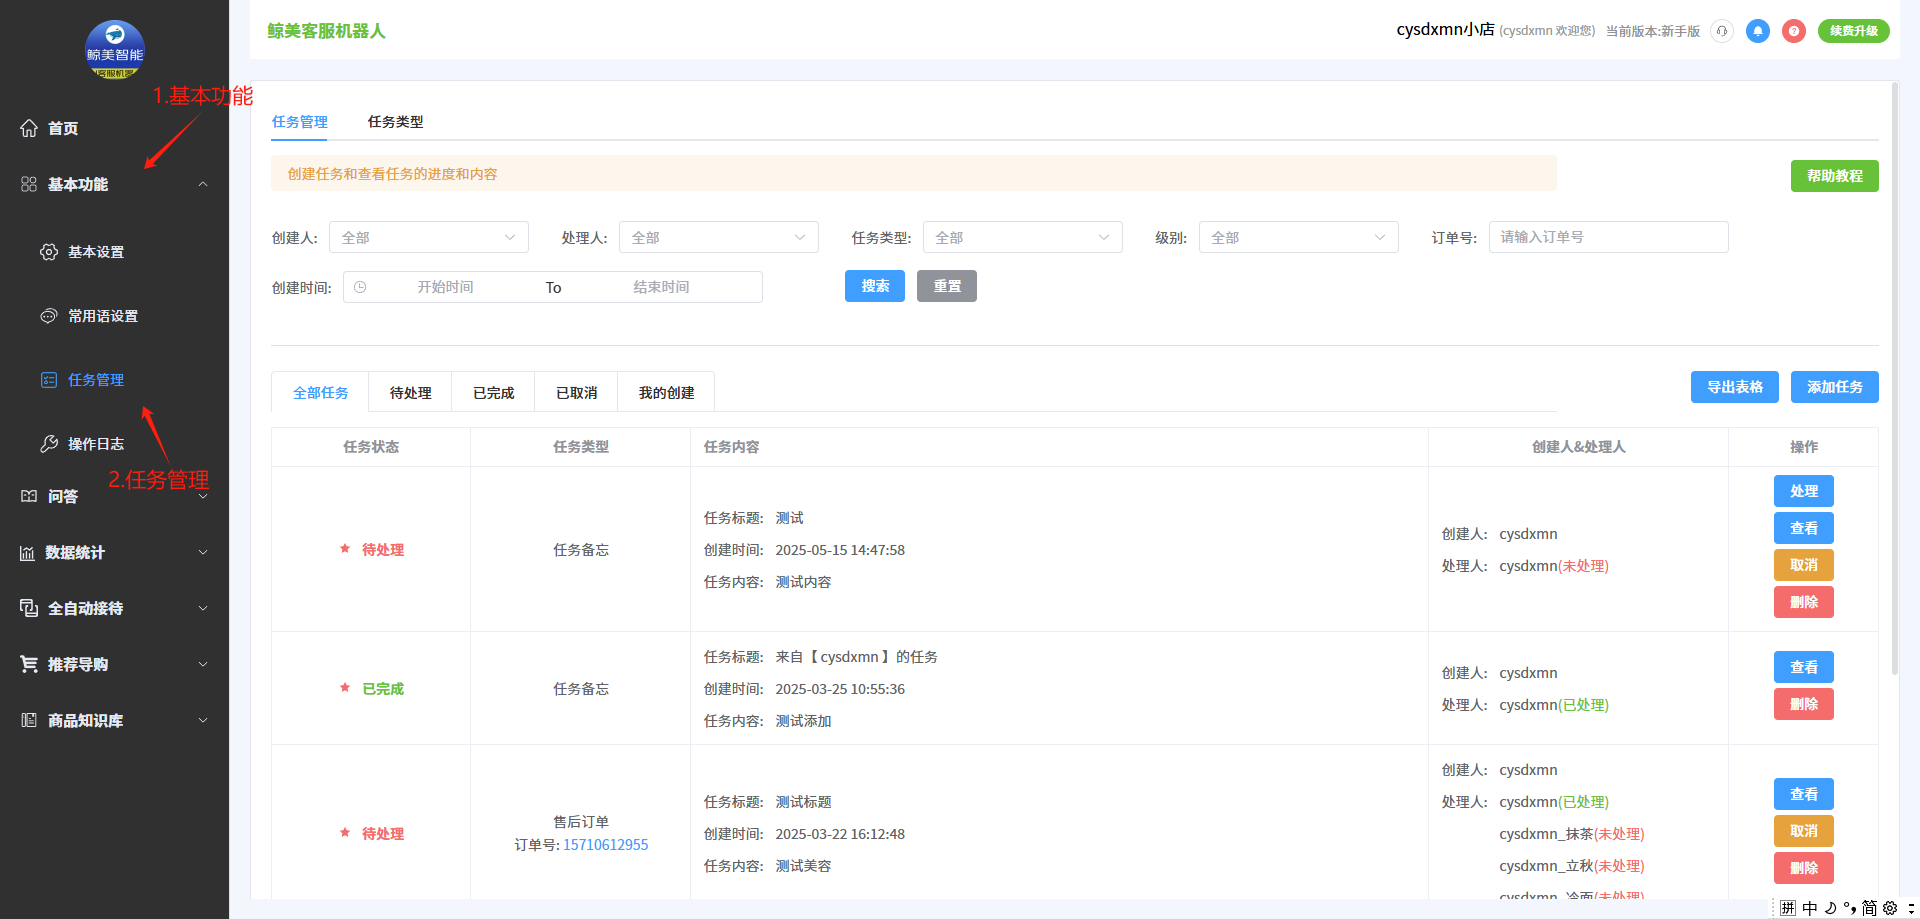Click the 订单号 input field

[1608, 237]
